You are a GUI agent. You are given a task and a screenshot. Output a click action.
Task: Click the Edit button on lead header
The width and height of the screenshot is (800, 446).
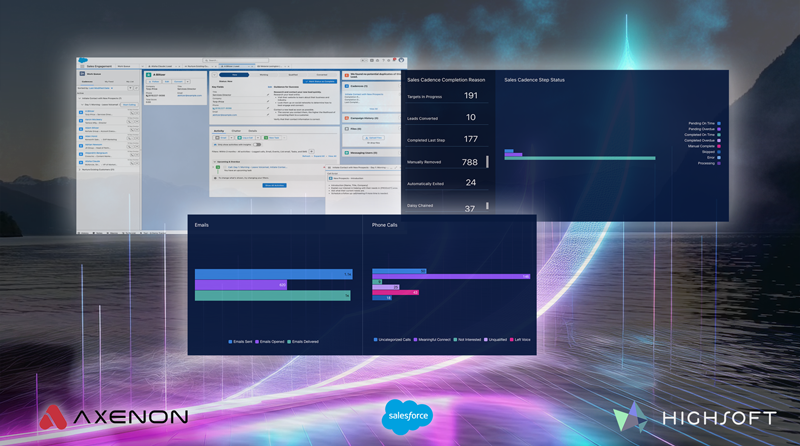[167, 82]
